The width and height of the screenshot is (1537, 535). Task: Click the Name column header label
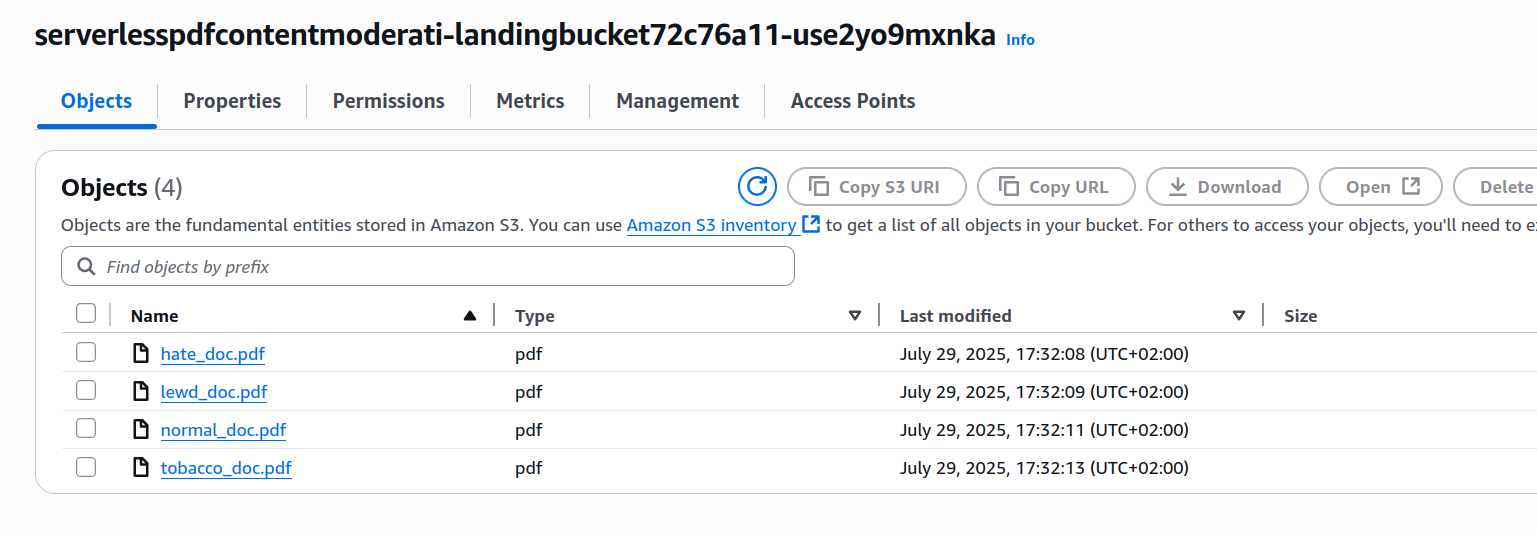pyautogui.click(x=154, y=316)
